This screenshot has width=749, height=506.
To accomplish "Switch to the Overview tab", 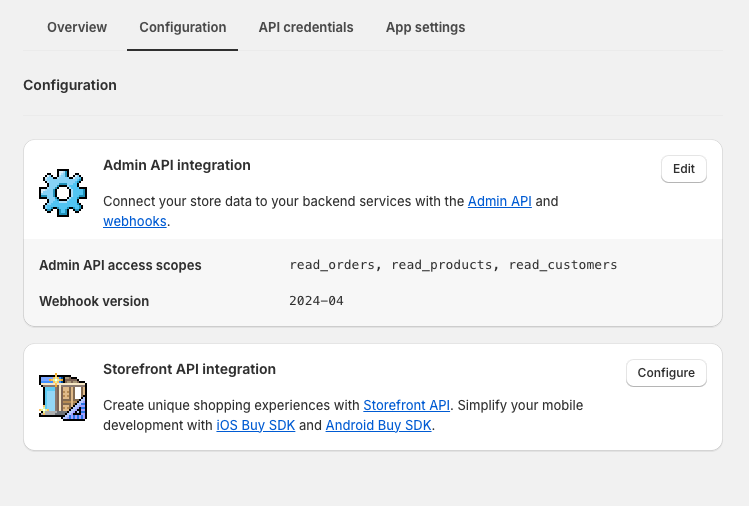I will tap(77, 27).
